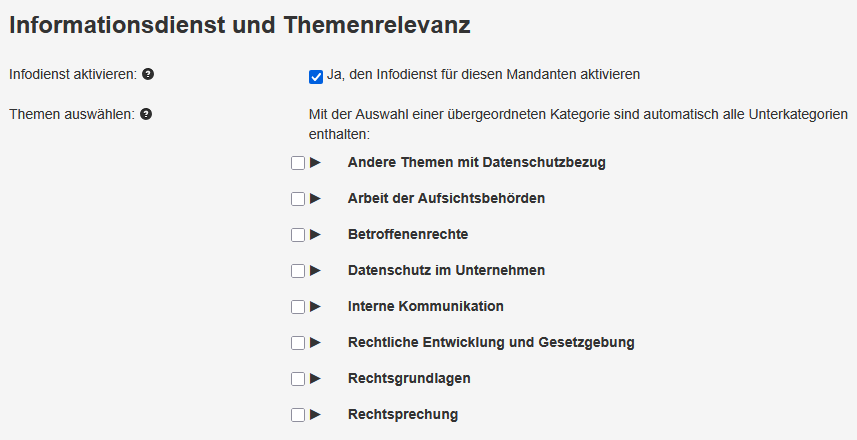Viewport: 857px width, 440px height.
Task: Expand the Rechtsprechung category arrow
Action: 315,414
